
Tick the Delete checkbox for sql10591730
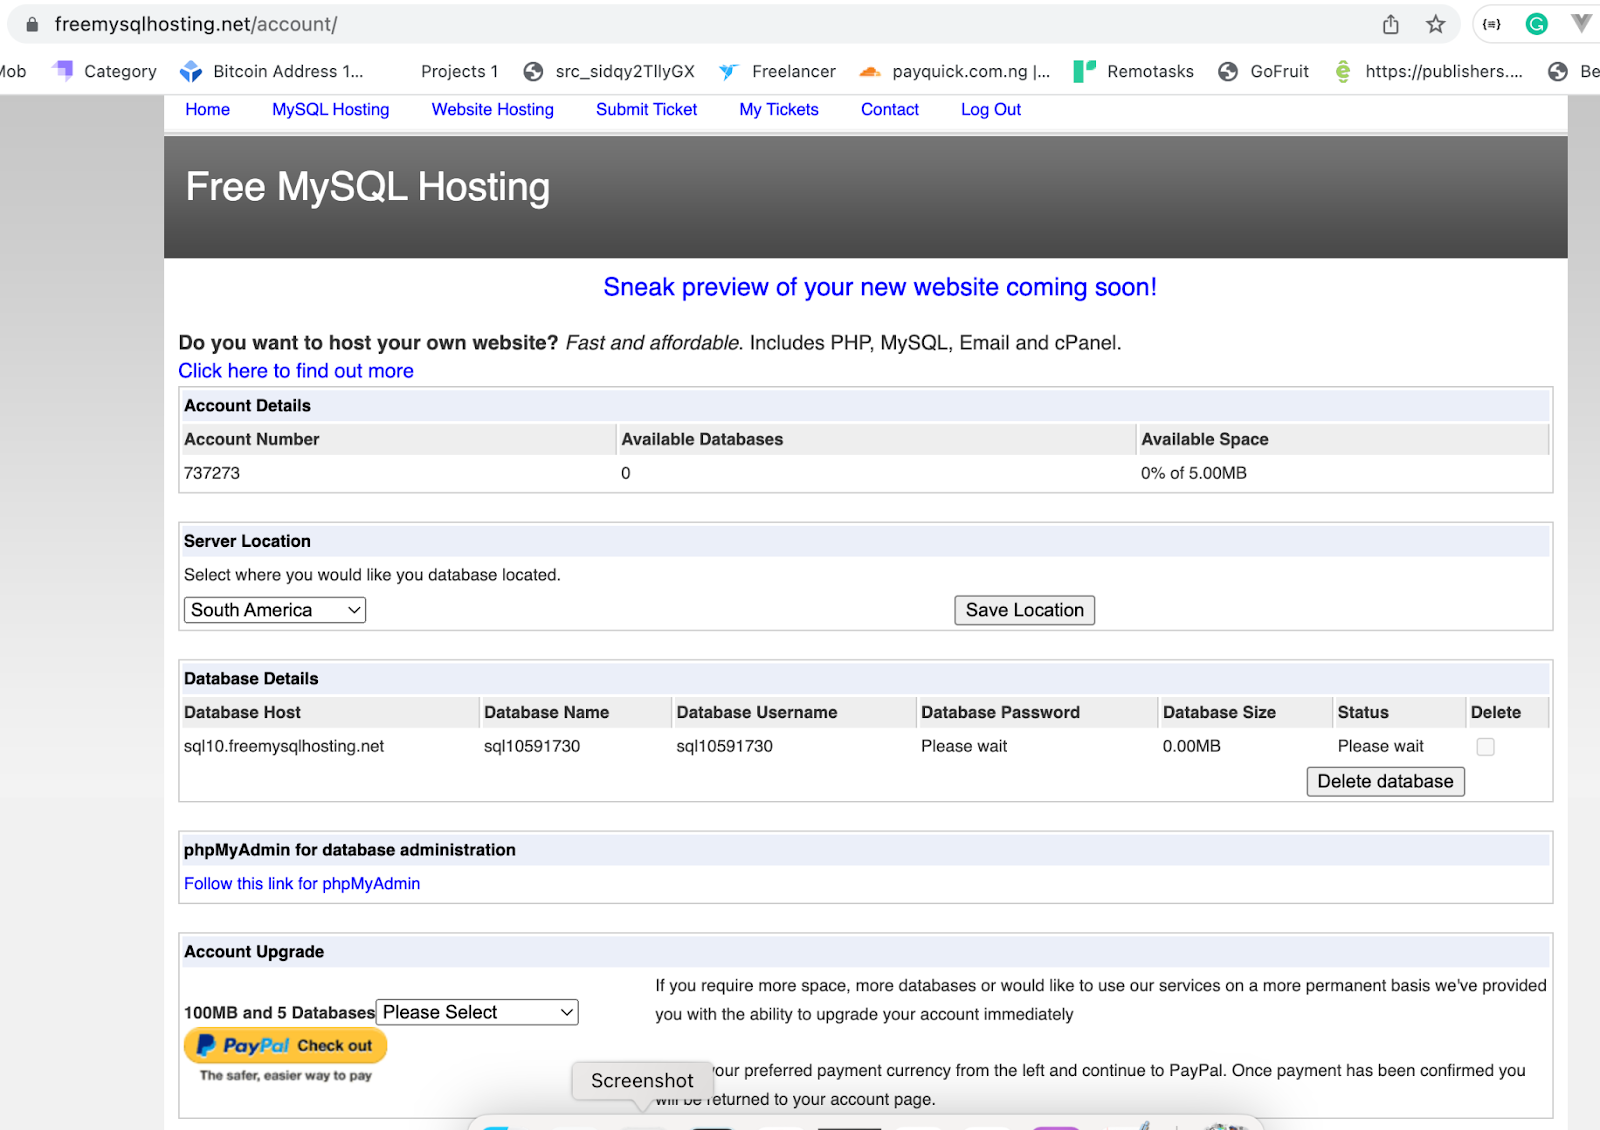(x=1485, y=747)
